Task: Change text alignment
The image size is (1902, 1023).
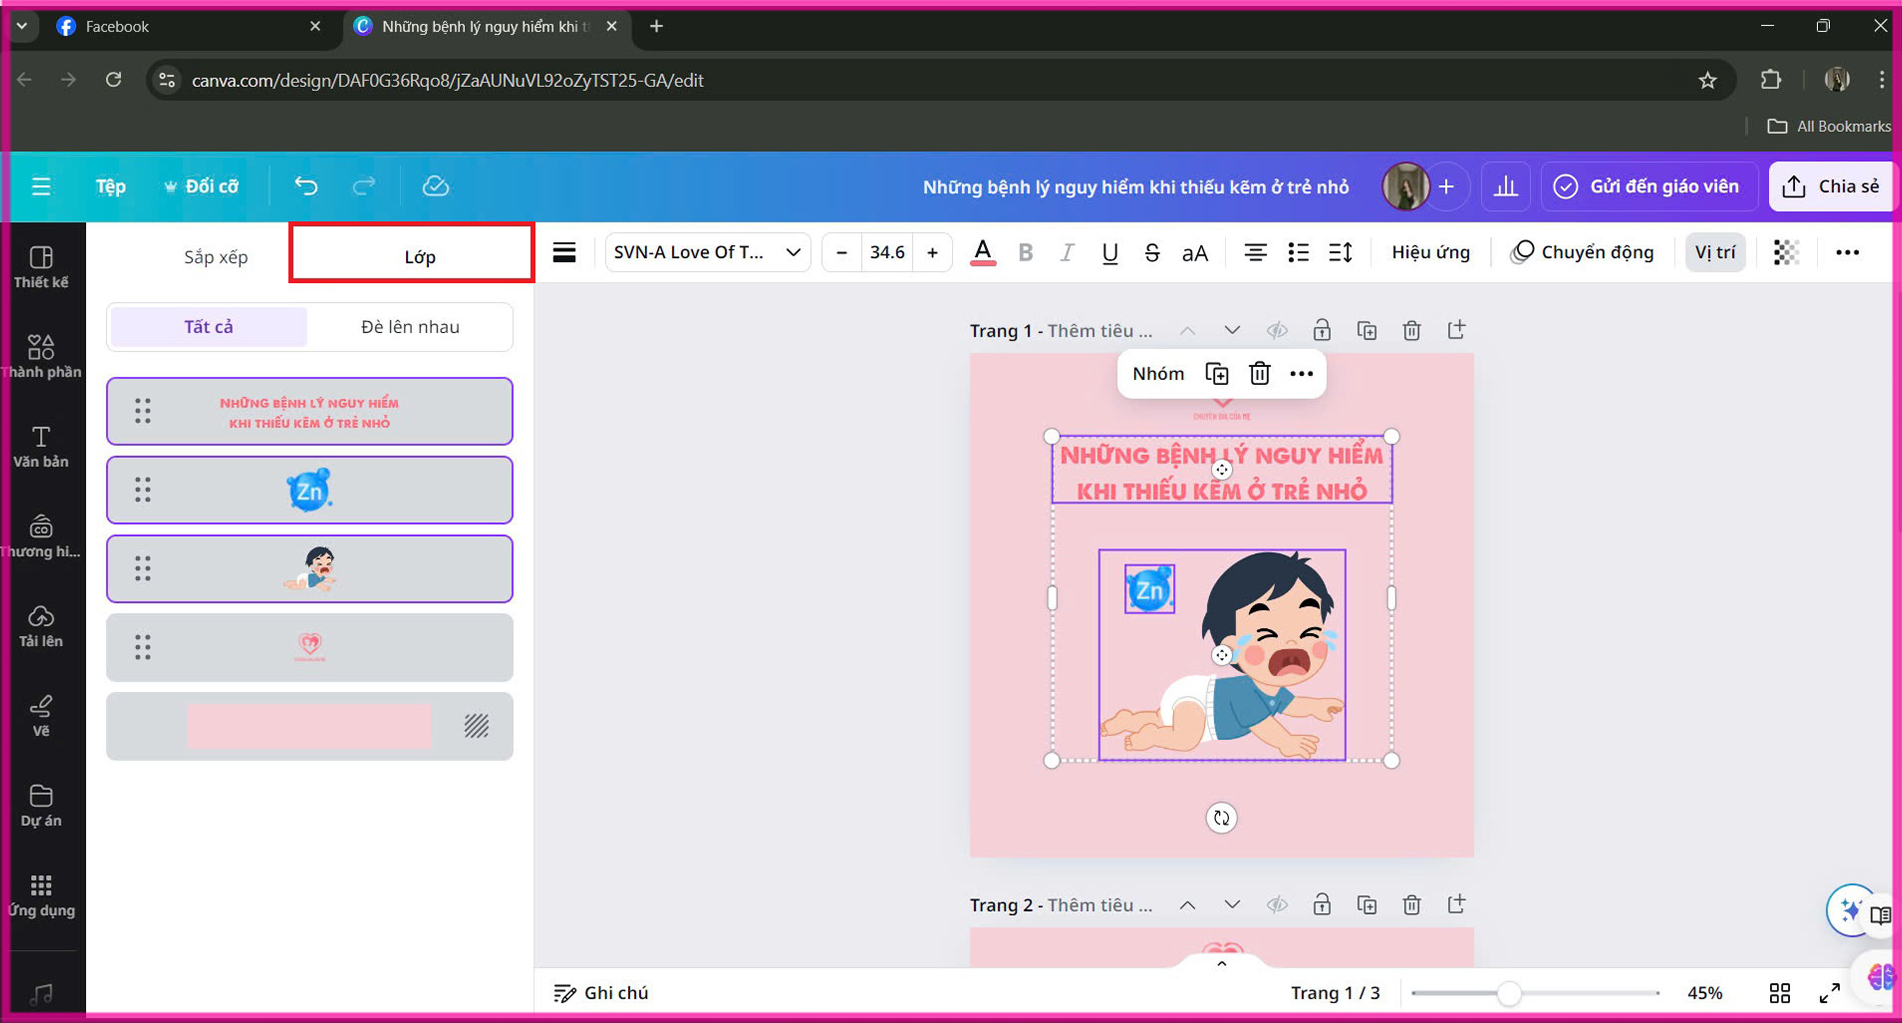Action: pos(1255,253)
